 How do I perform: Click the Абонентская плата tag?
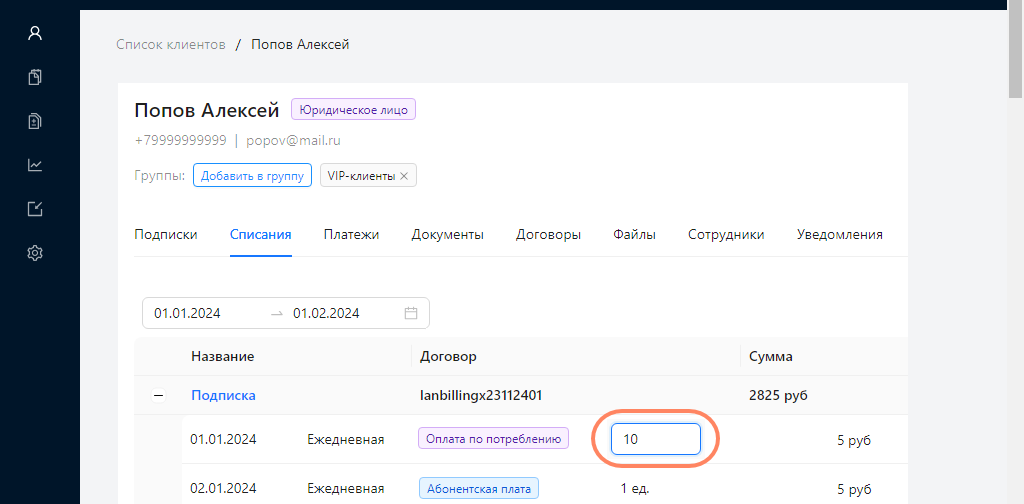click(x=479, y=488)
